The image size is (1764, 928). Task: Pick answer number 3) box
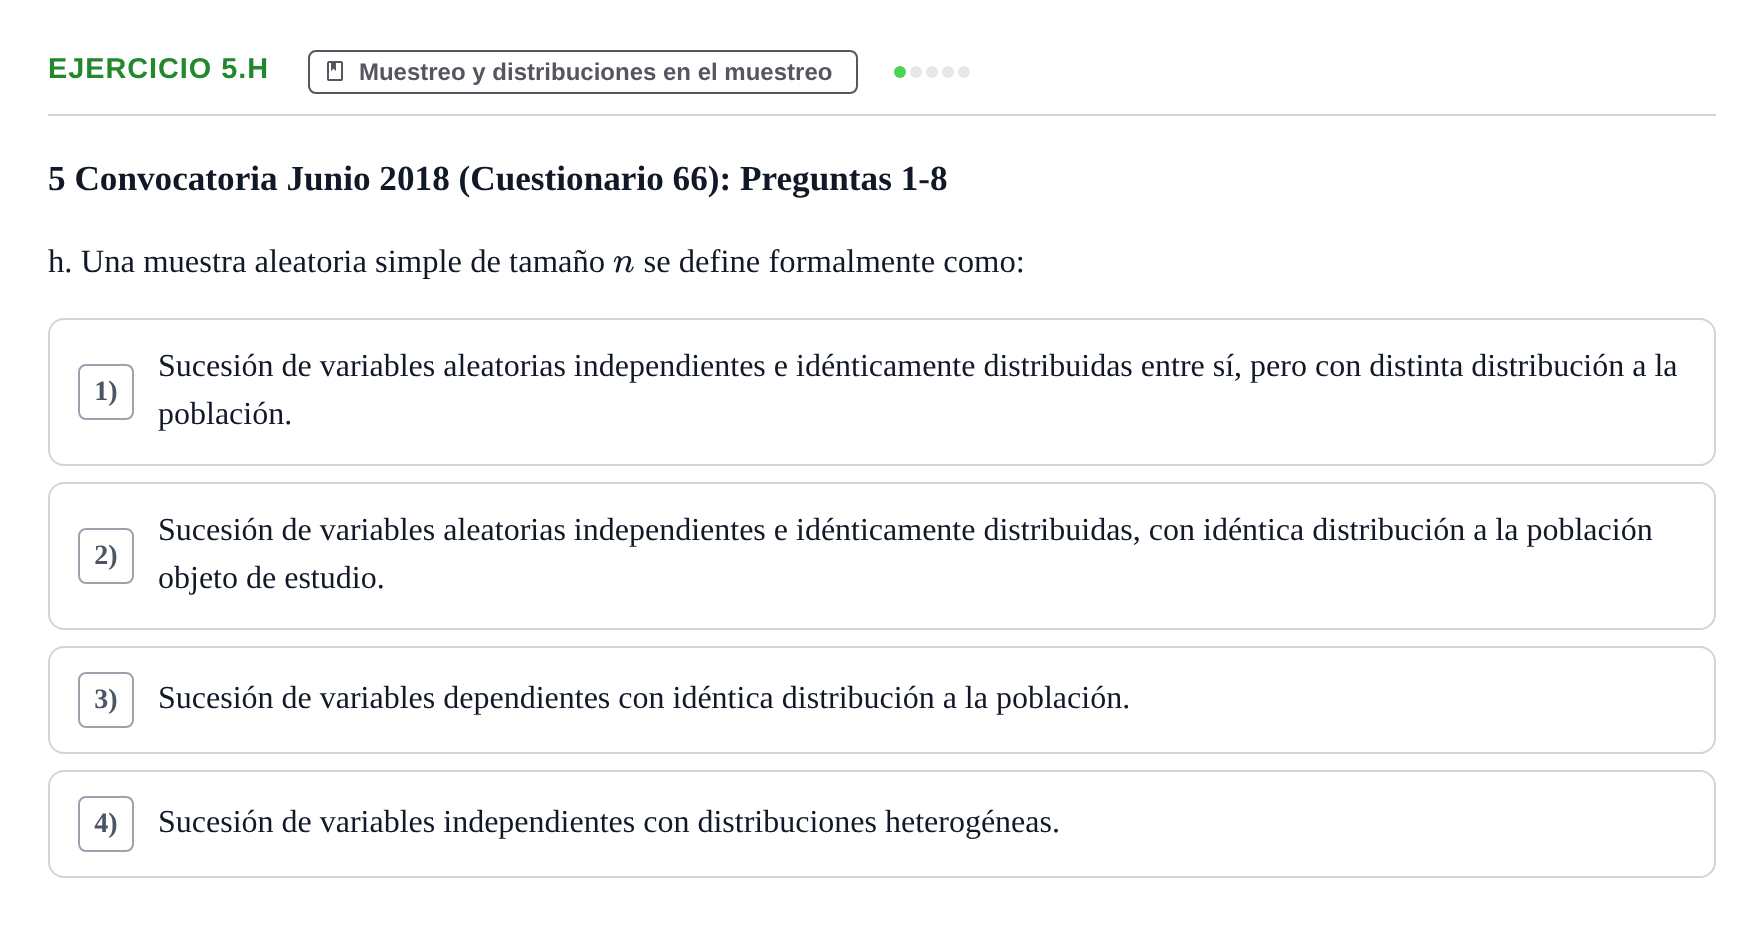coord(106,700)
